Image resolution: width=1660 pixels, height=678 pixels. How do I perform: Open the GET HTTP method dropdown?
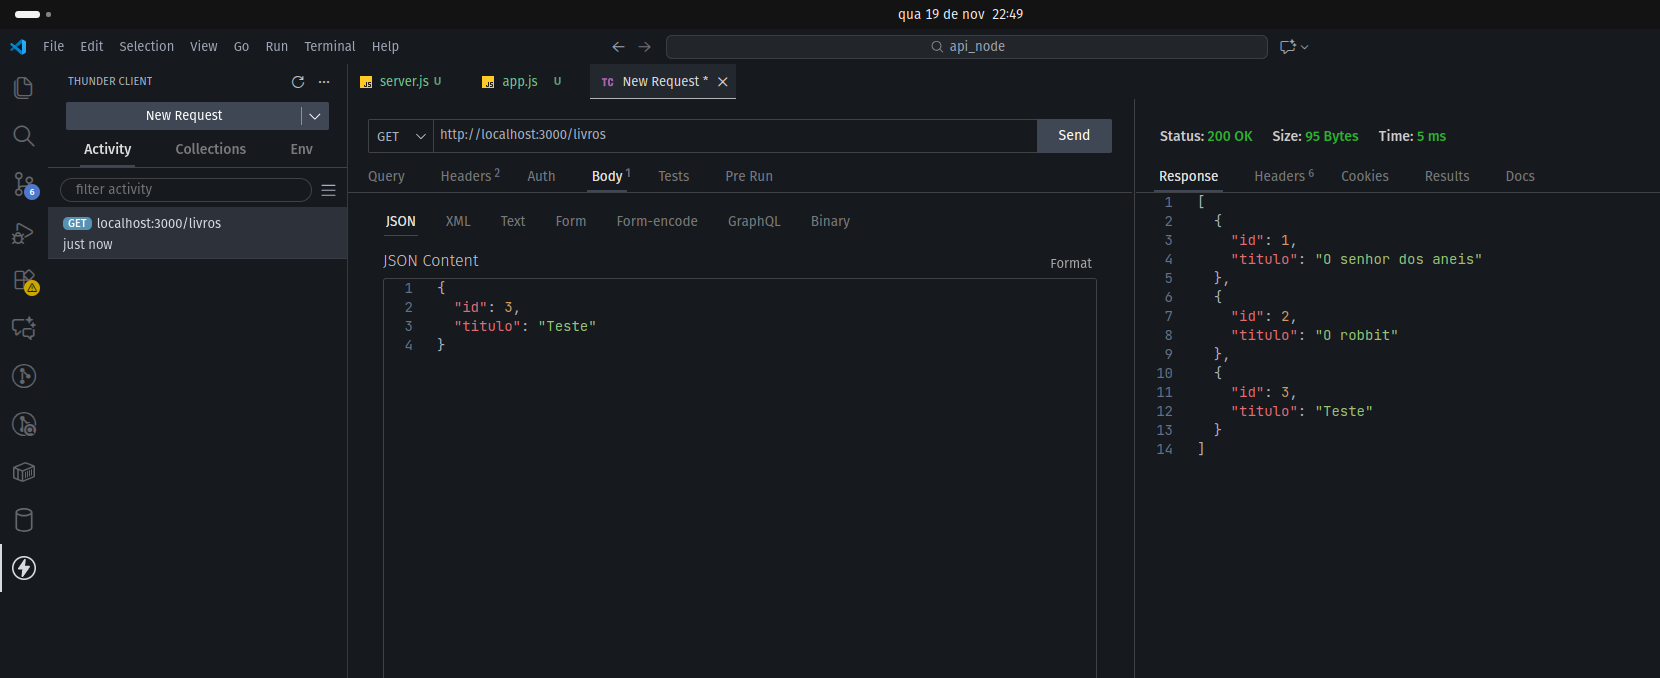click(401, 136)
